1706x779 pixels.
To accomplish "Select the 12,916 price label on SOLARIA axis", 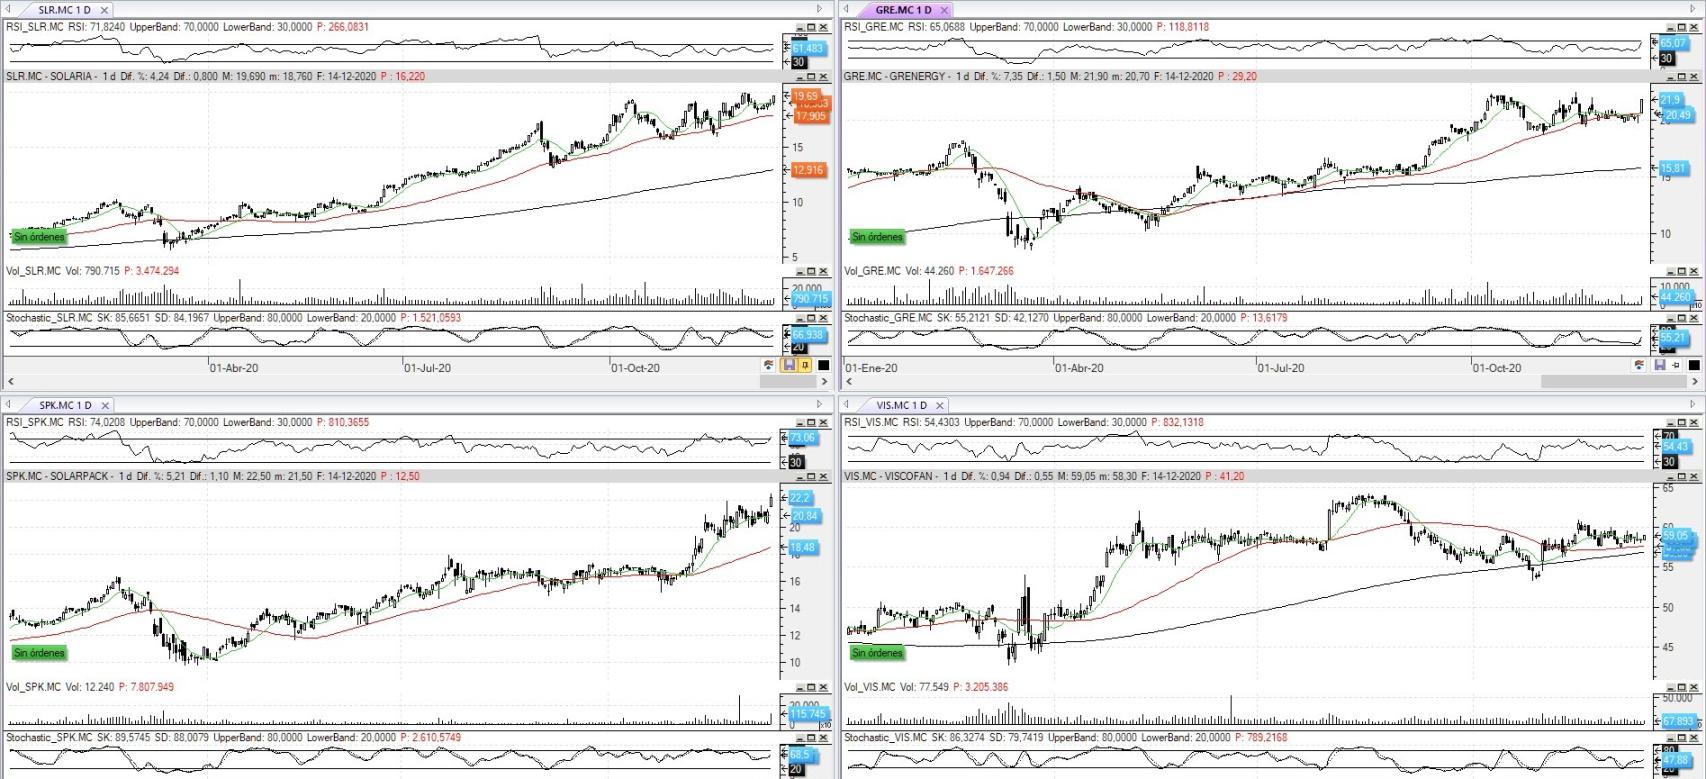I will point(808,170).
